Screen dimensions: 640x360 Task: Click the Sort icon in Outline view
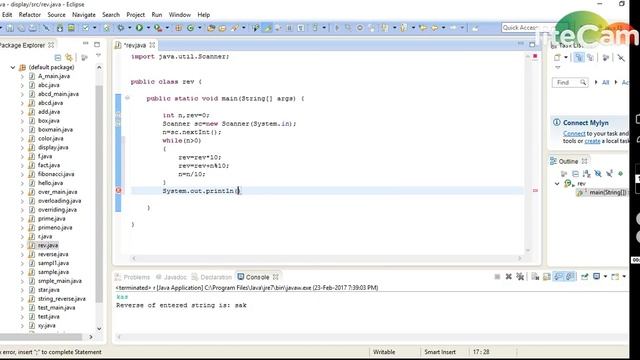tap(587, 174)
